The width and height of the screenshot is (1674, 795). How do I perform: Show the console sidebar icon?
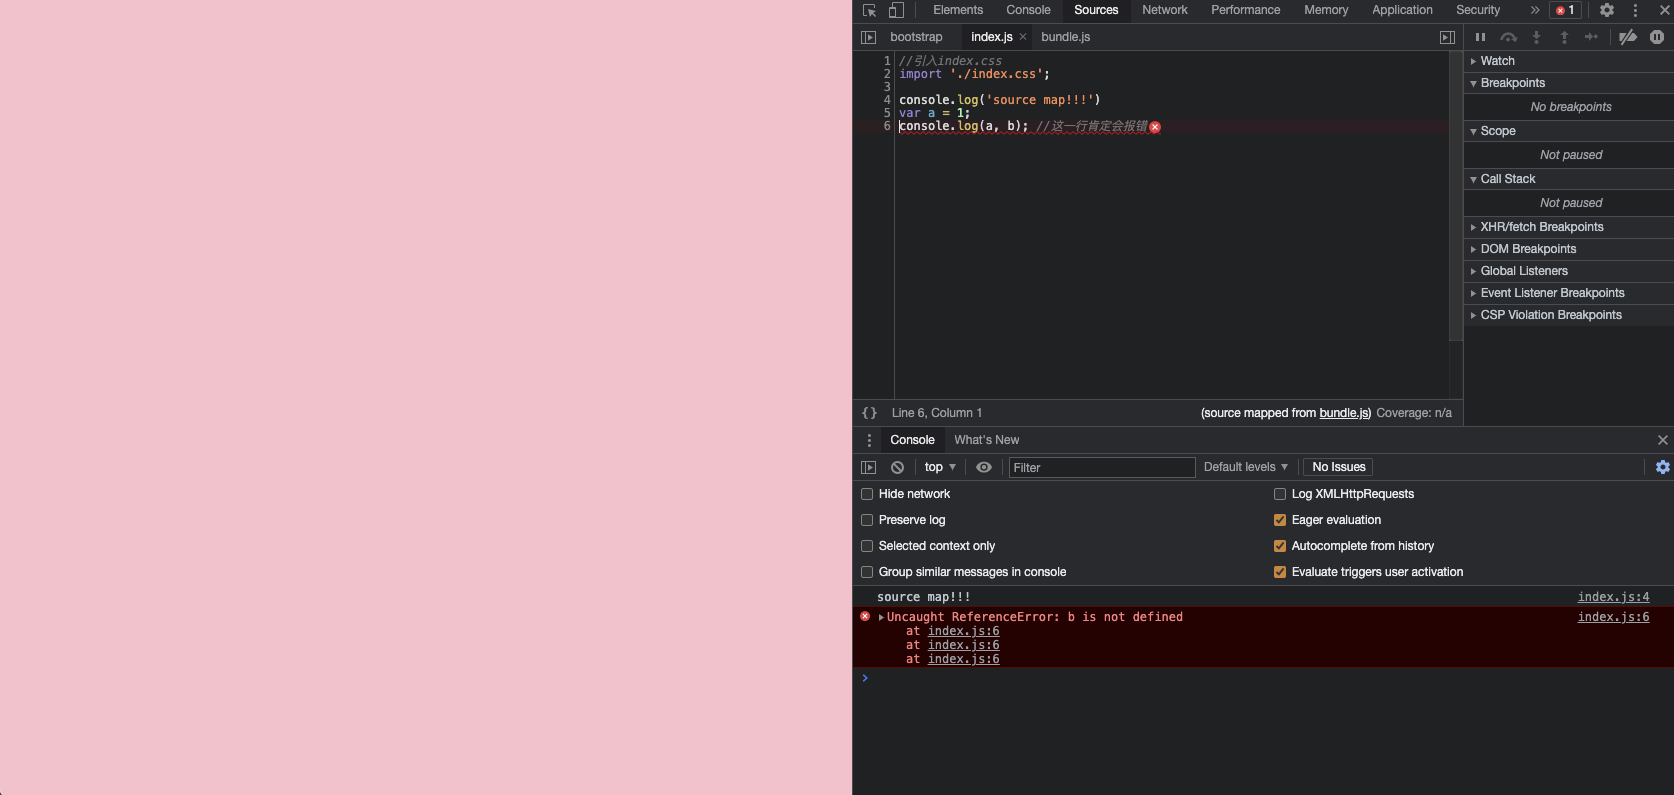(x=868, y=467)
